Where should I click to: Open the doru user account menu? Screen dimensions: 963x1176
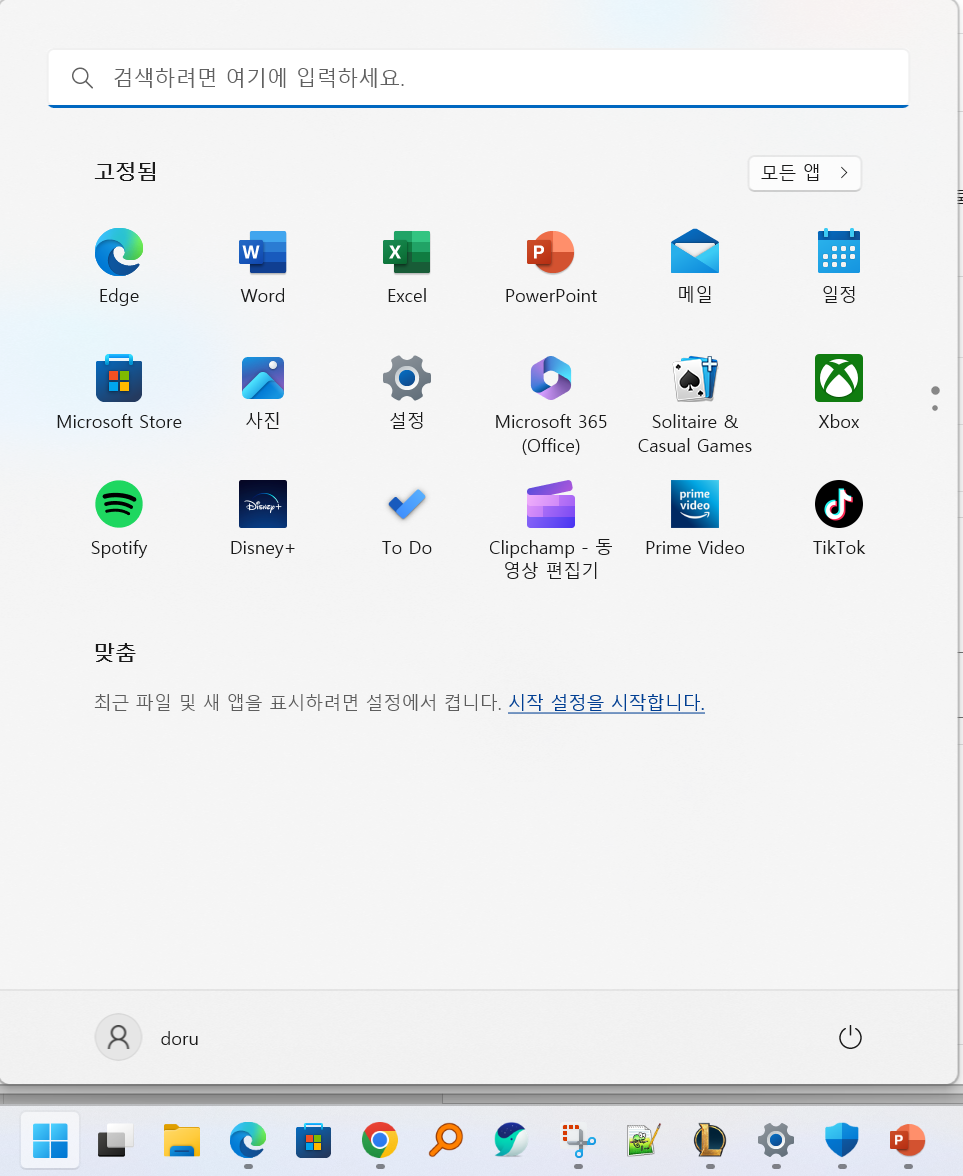148,1037
